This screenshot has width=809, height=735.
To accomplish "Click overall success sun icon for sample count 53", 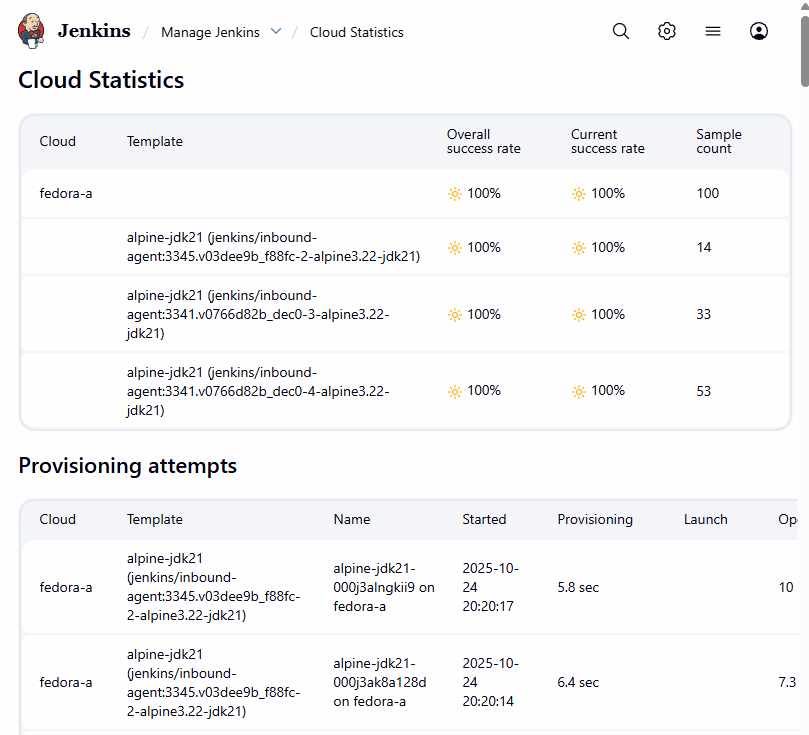I will click(455, 391).
